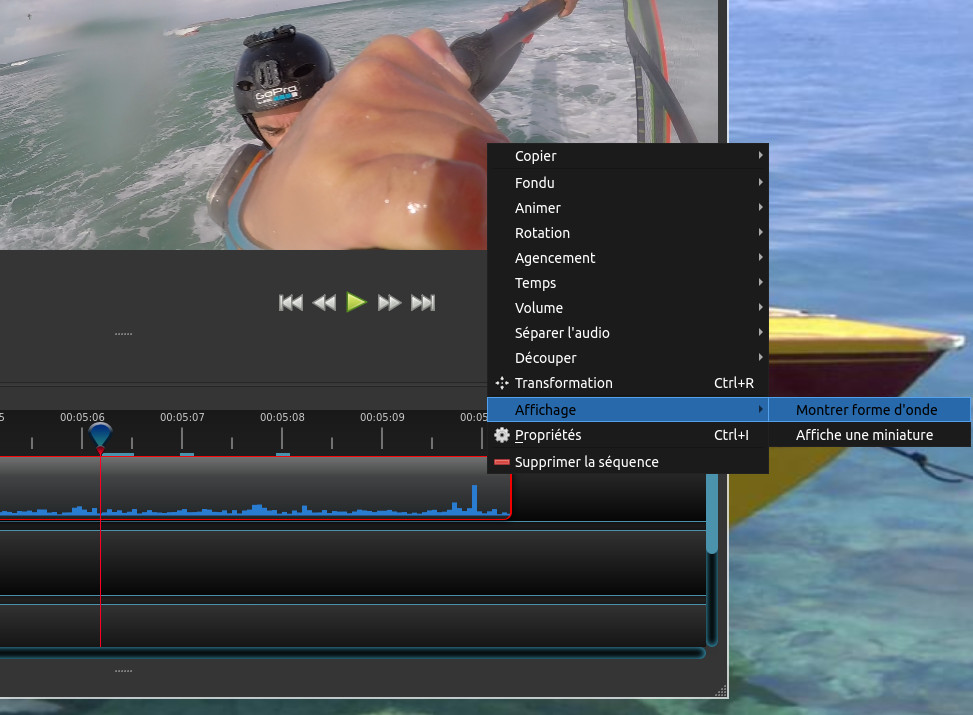The width and height of the screenshot is (973, 715).
Task: Click the jump to start playback button
Action: click(x=290, y=302)
